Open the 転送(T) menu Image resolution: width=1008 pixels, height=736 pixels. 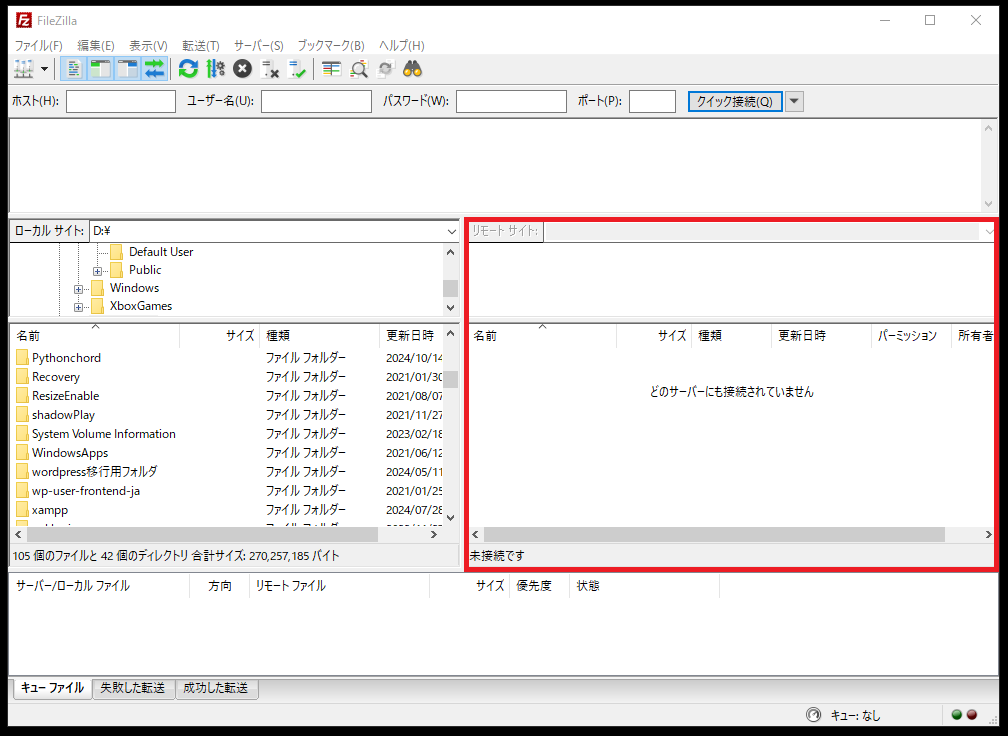pos(200,46)
